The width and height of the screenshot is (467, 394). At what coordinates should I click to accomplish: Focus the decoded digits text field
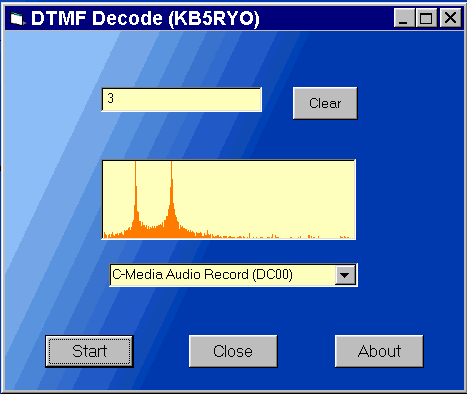(x=182, y=99)
